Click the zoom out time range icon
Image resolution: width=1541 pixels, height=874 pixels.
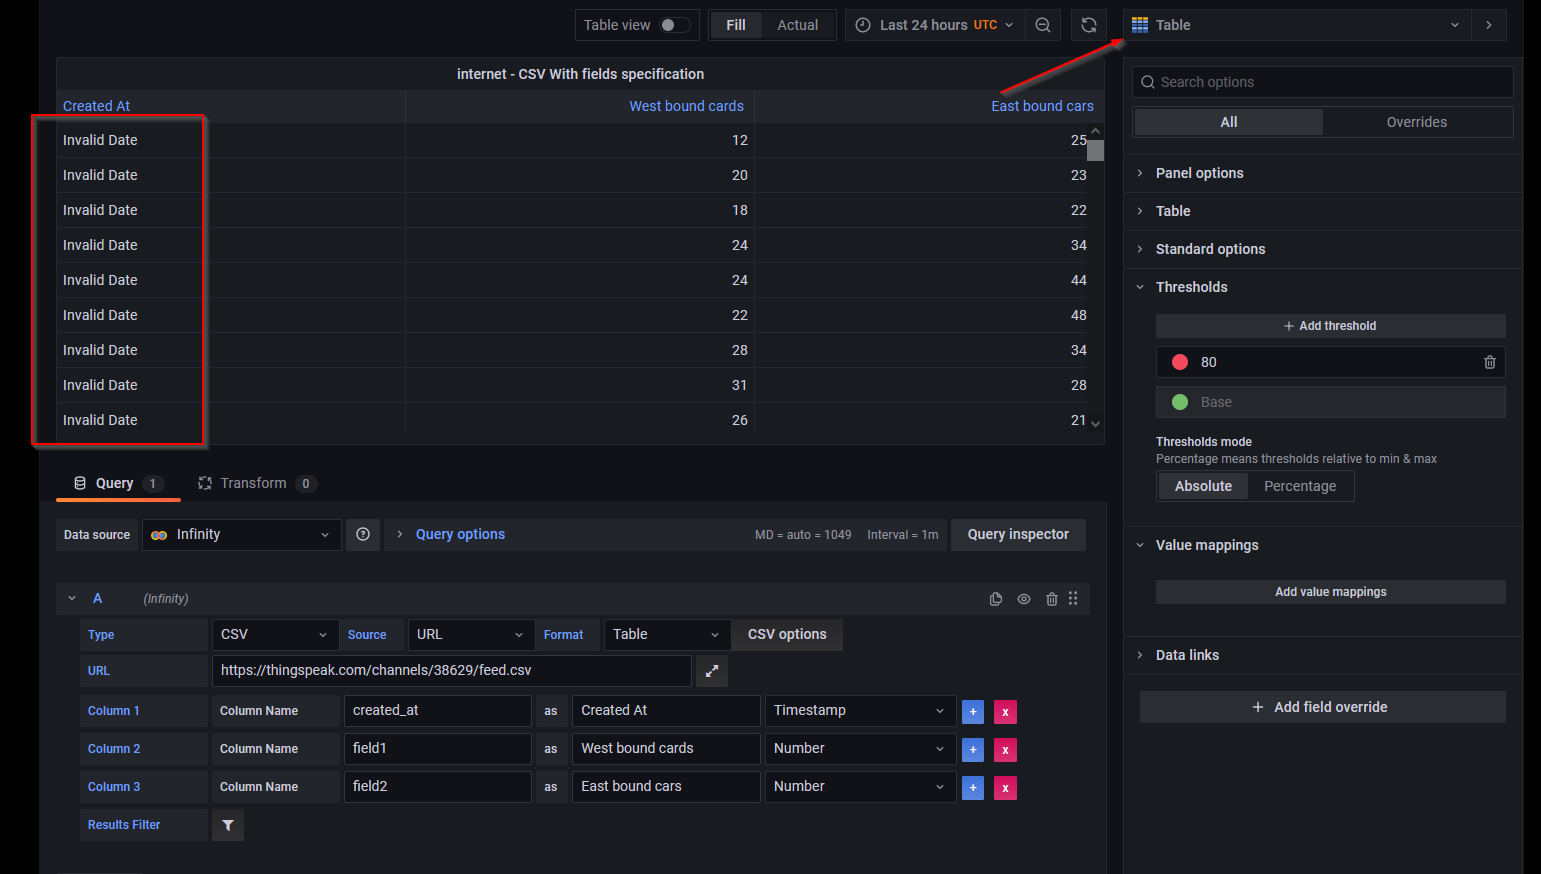click(1043, 24)
